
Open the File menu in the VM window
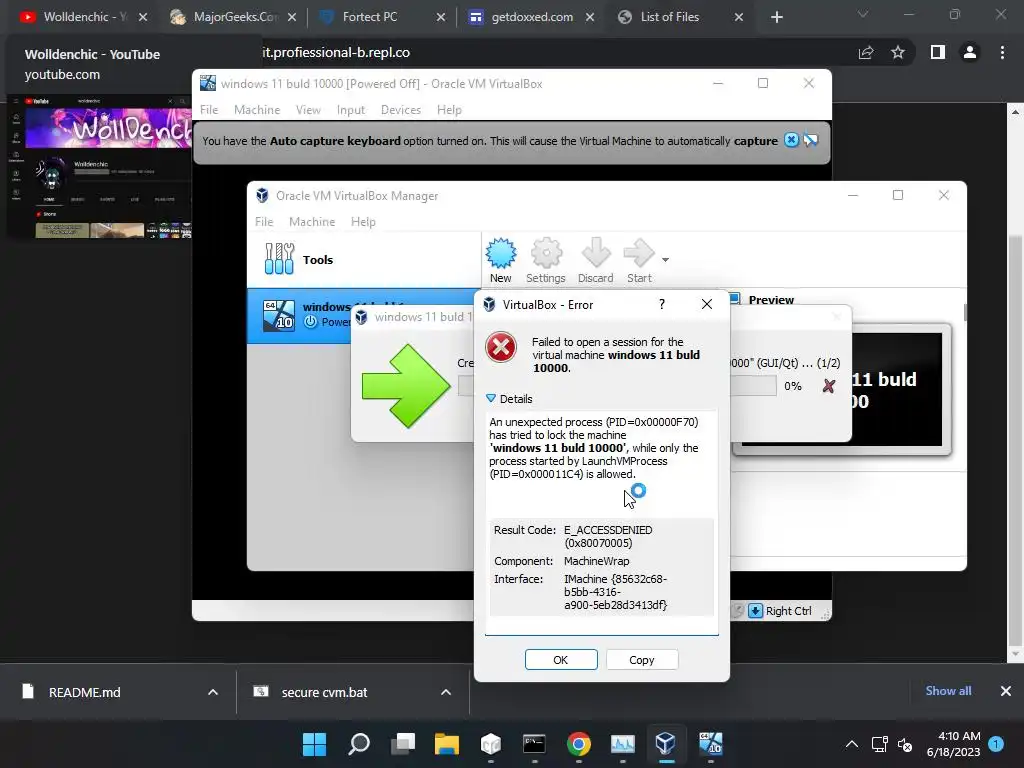[x=209, y=110]
